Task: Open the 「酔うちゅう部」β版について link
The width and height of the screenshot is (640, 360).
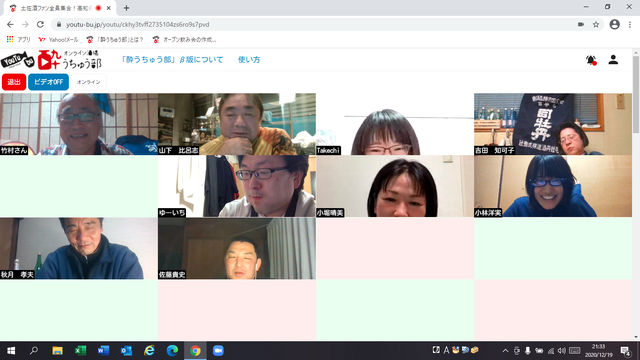Action: (172, 60)
